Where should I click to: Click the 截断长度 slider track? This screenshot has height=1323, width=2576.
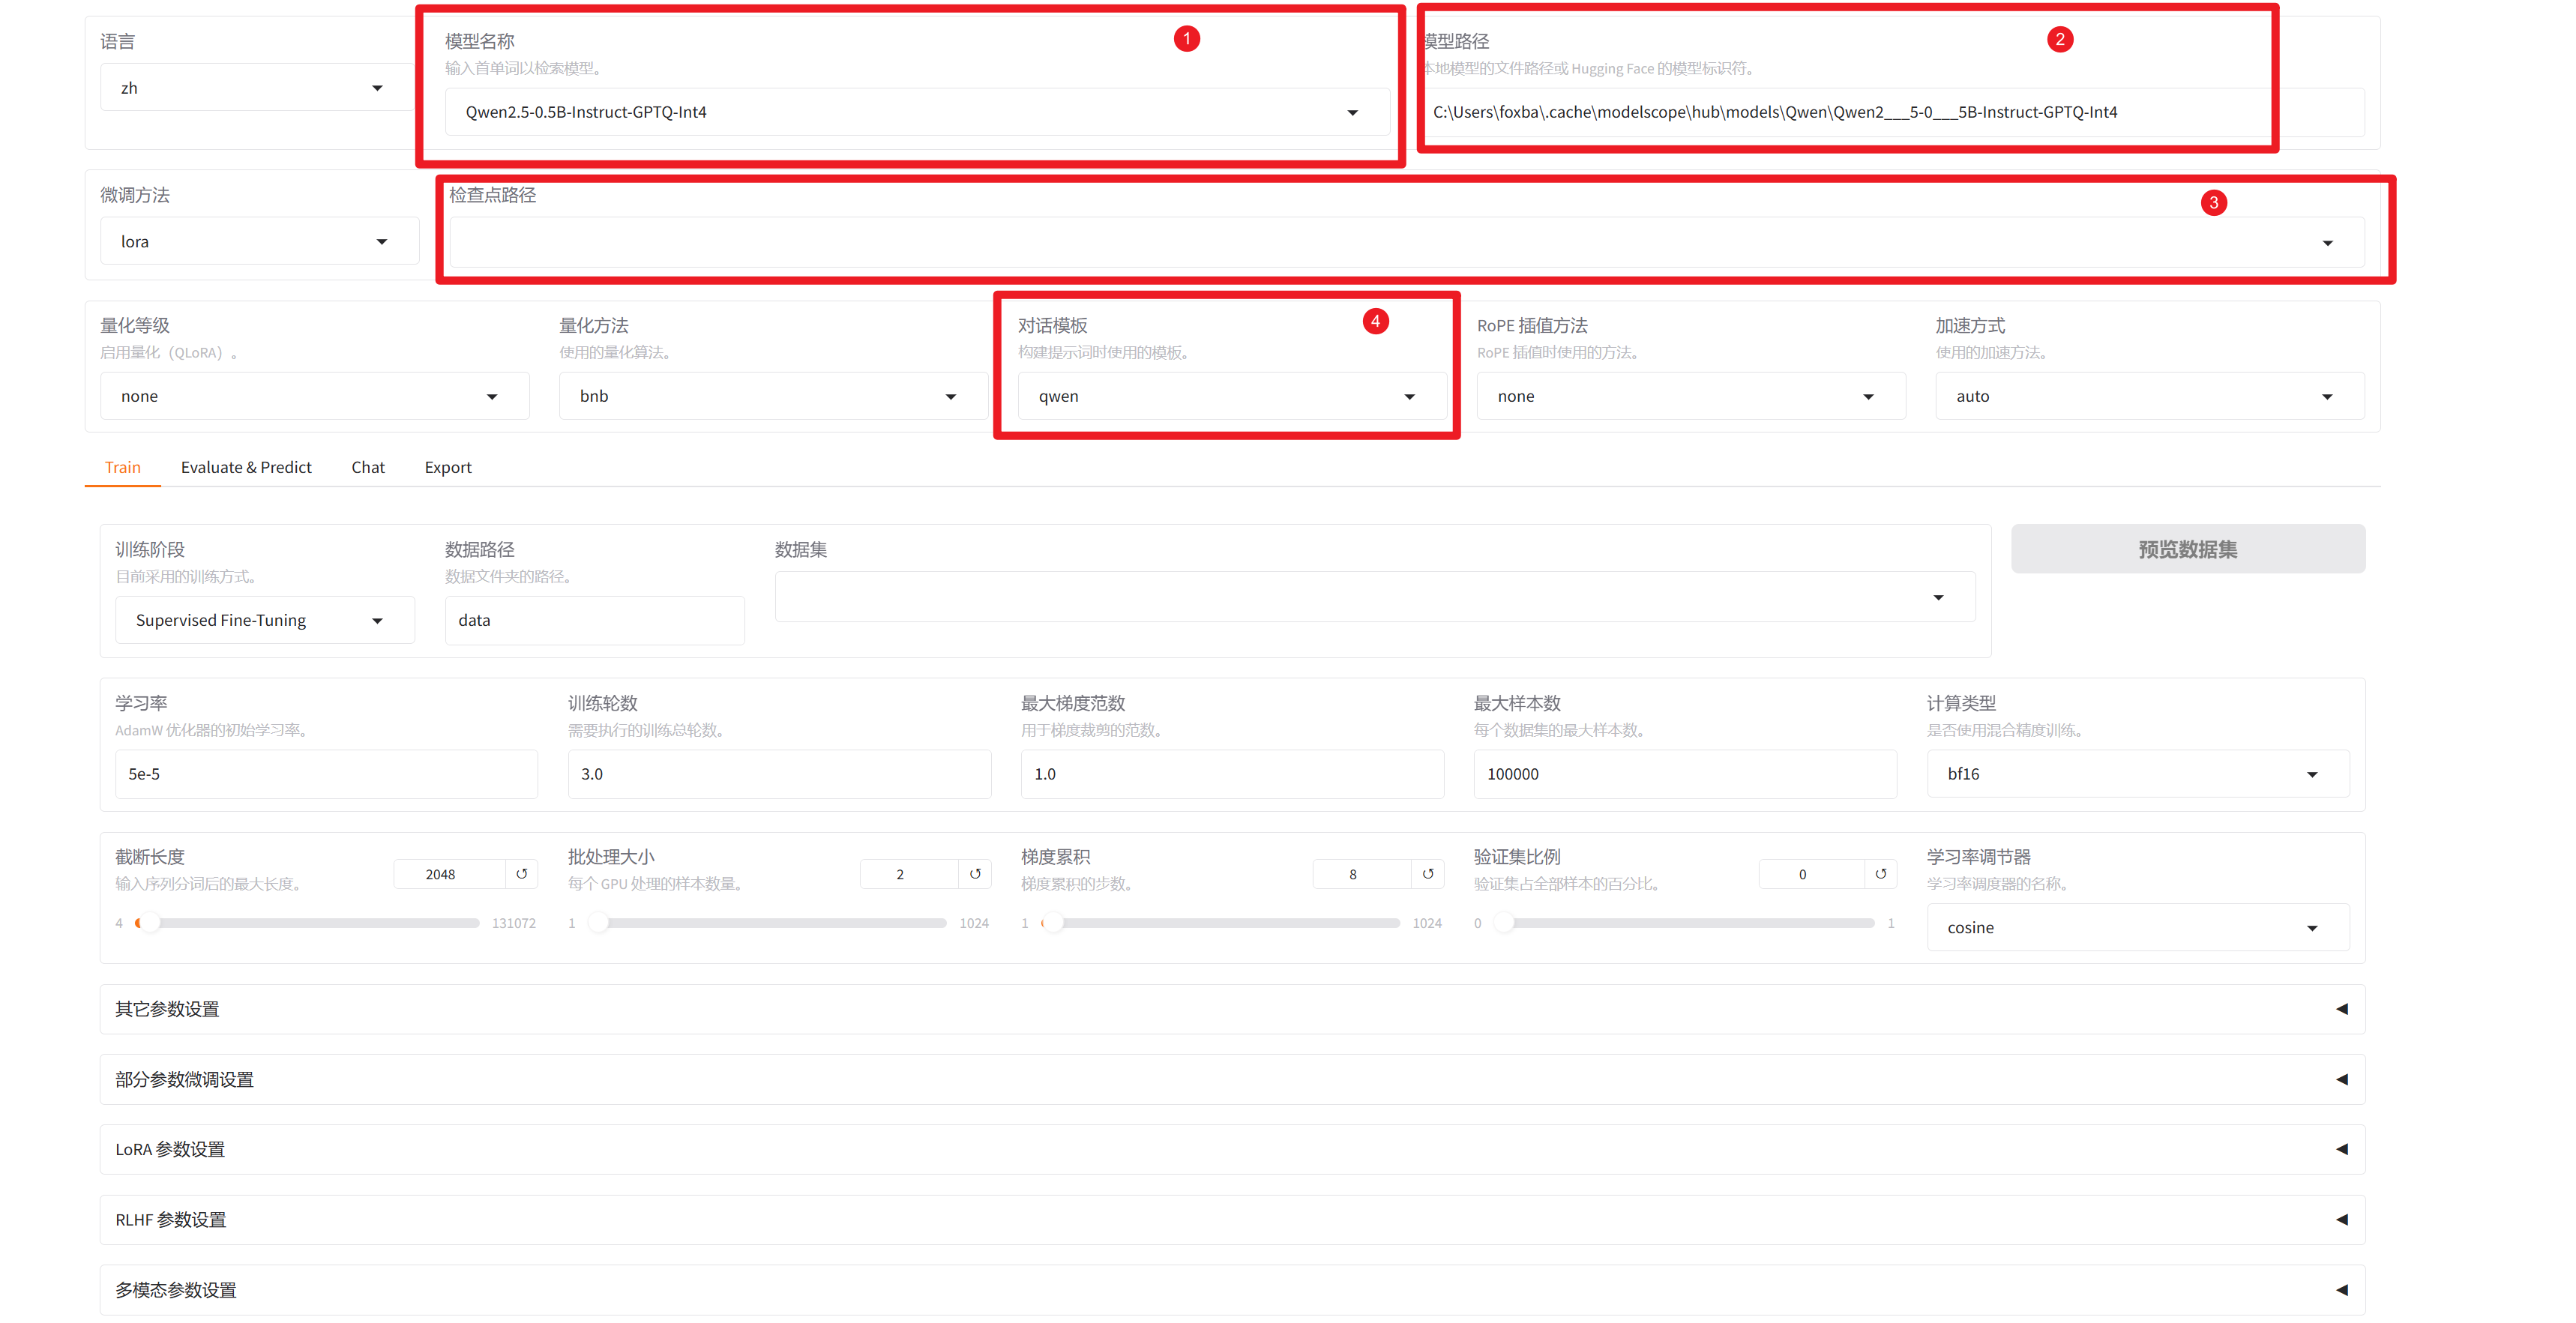310,923
